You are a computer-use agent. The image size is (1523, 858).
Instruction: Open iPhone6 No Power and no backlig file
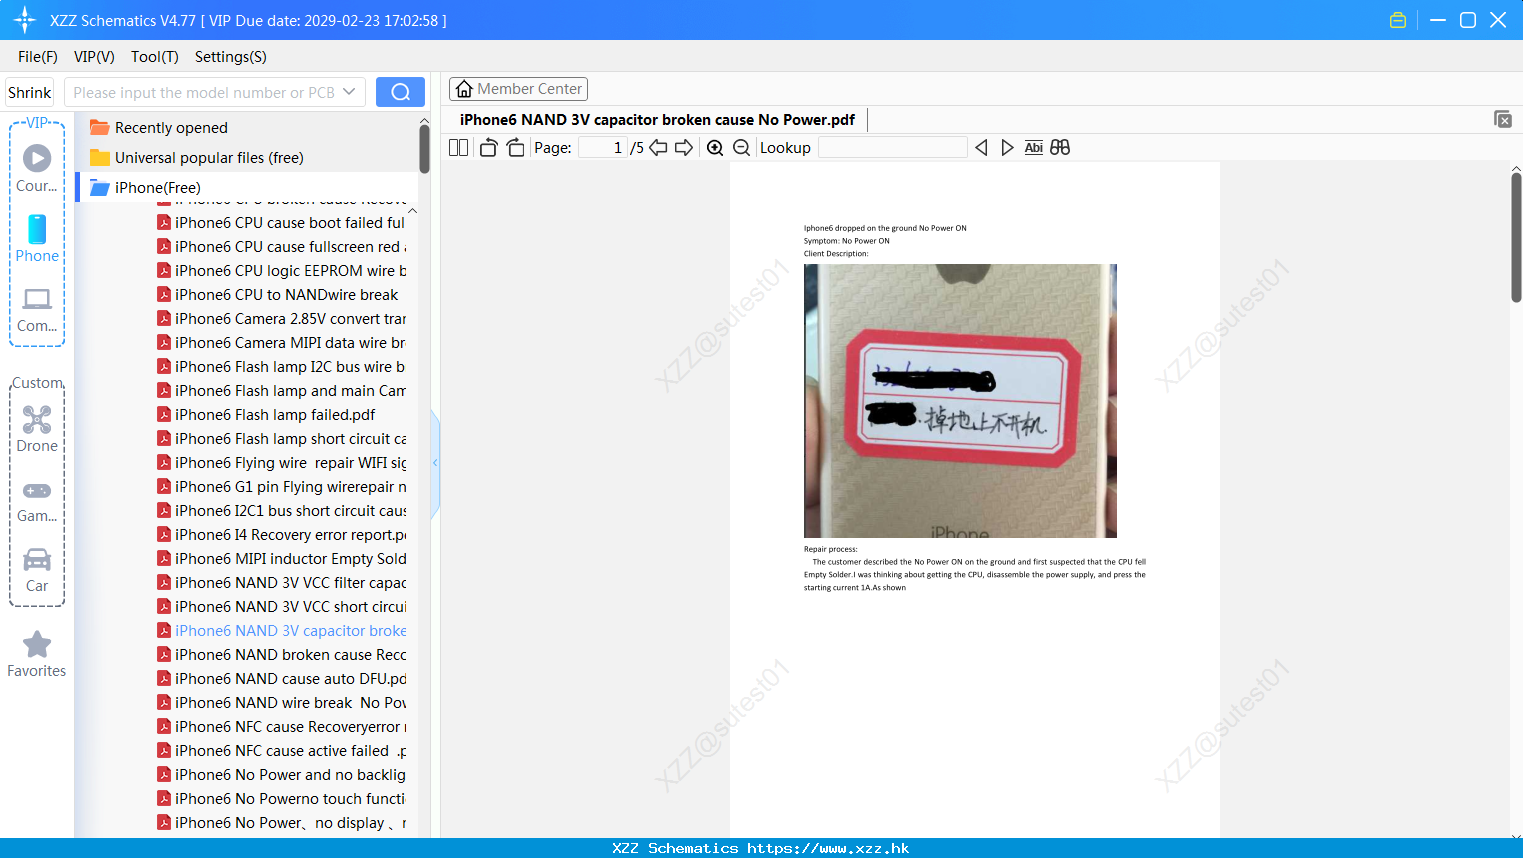click(x=290, y=775)
